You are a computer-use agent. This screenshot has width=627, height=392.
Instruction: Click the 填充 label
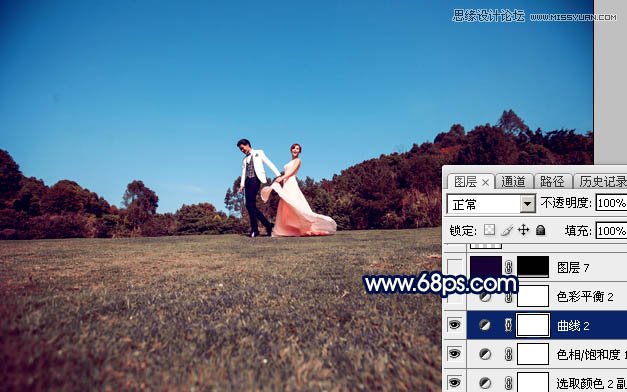click(x=578, y=231)
